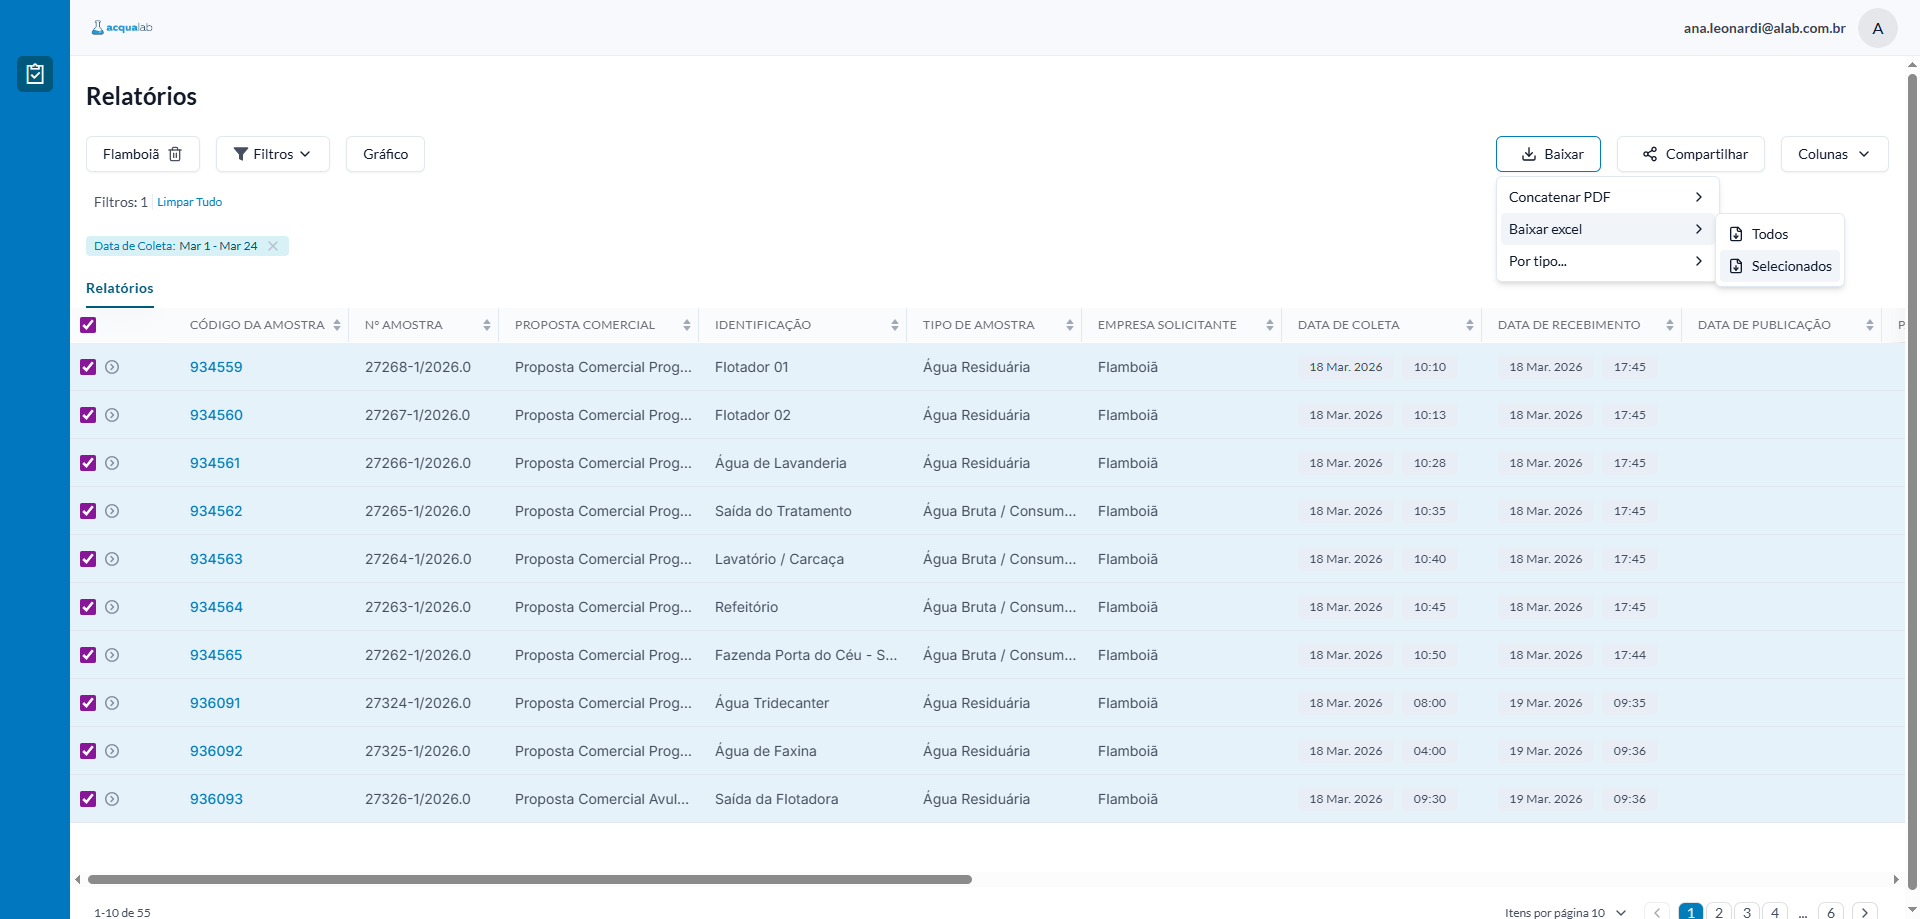Expand the Colunas dropdown
The height and width of the screenshot is (919, 1920).
point(1833,154)
